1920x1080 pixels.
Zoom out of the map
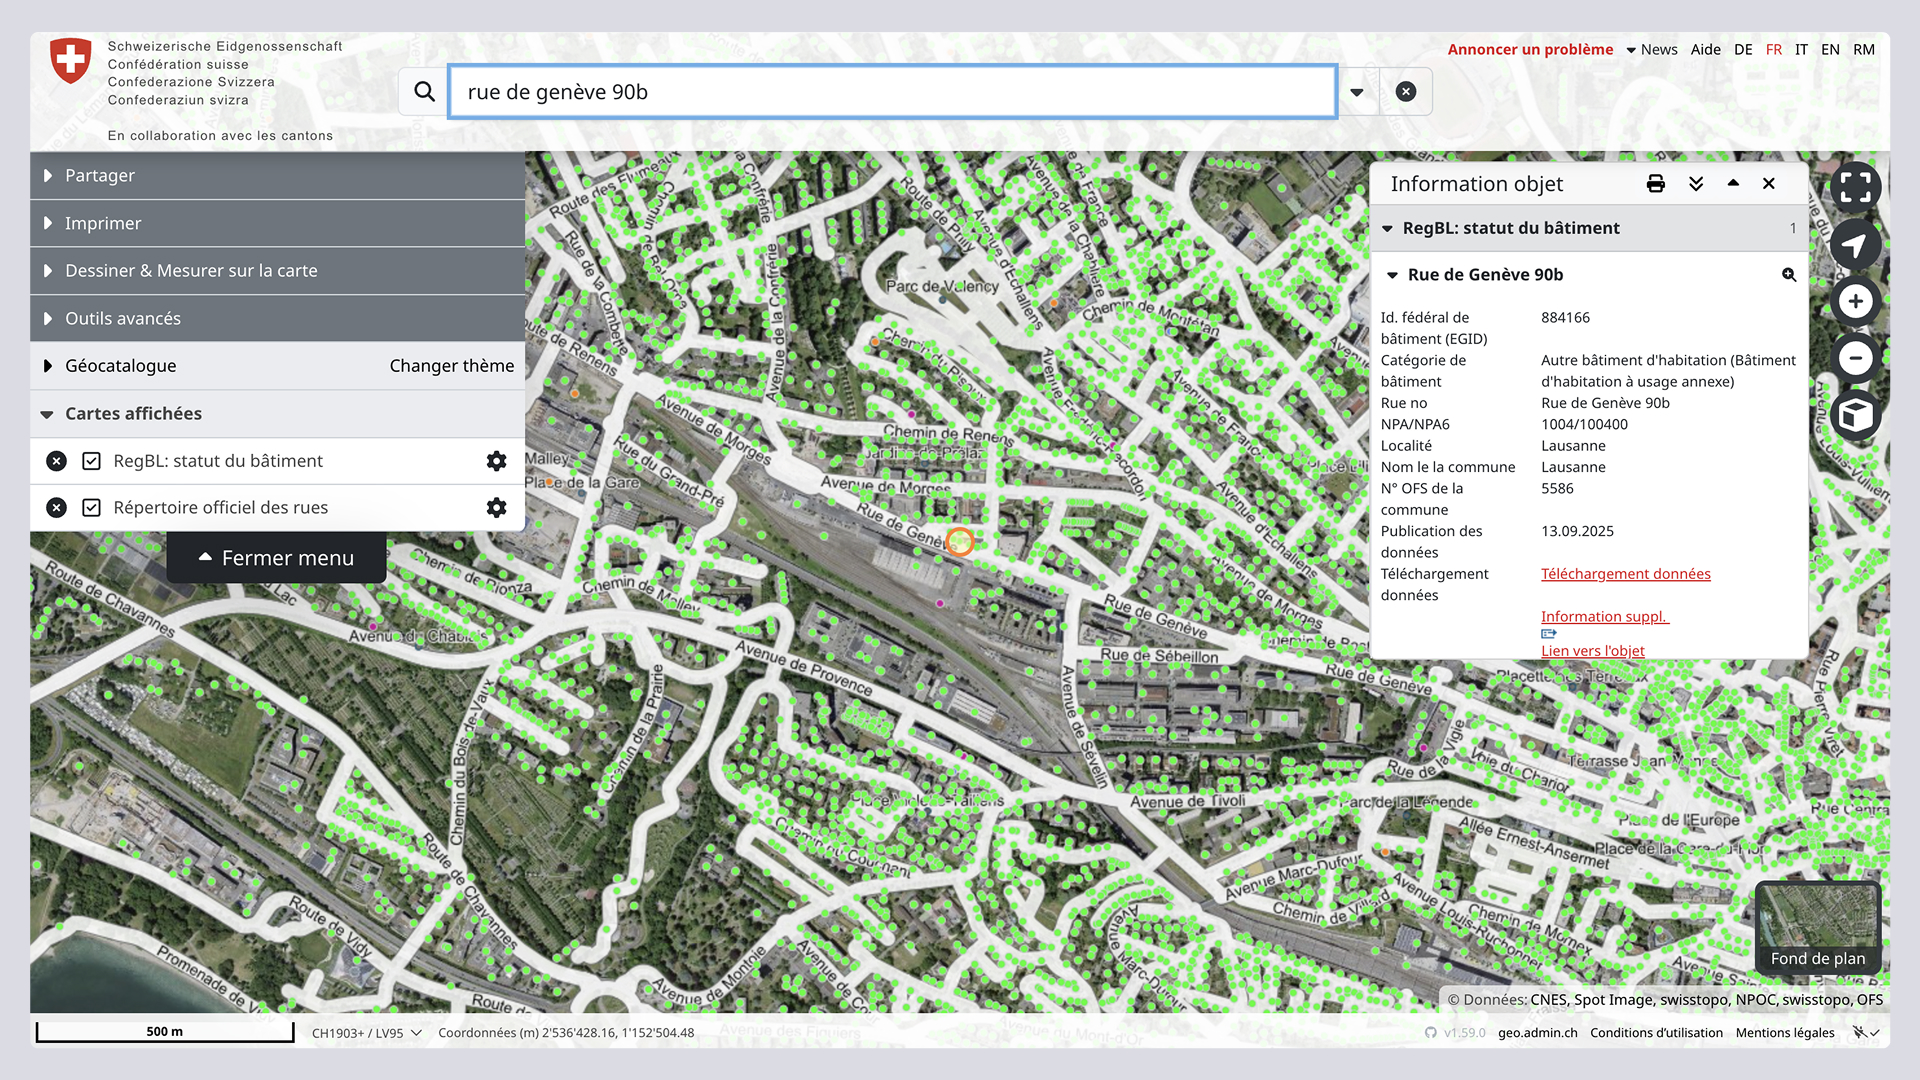click(1855, 358)
